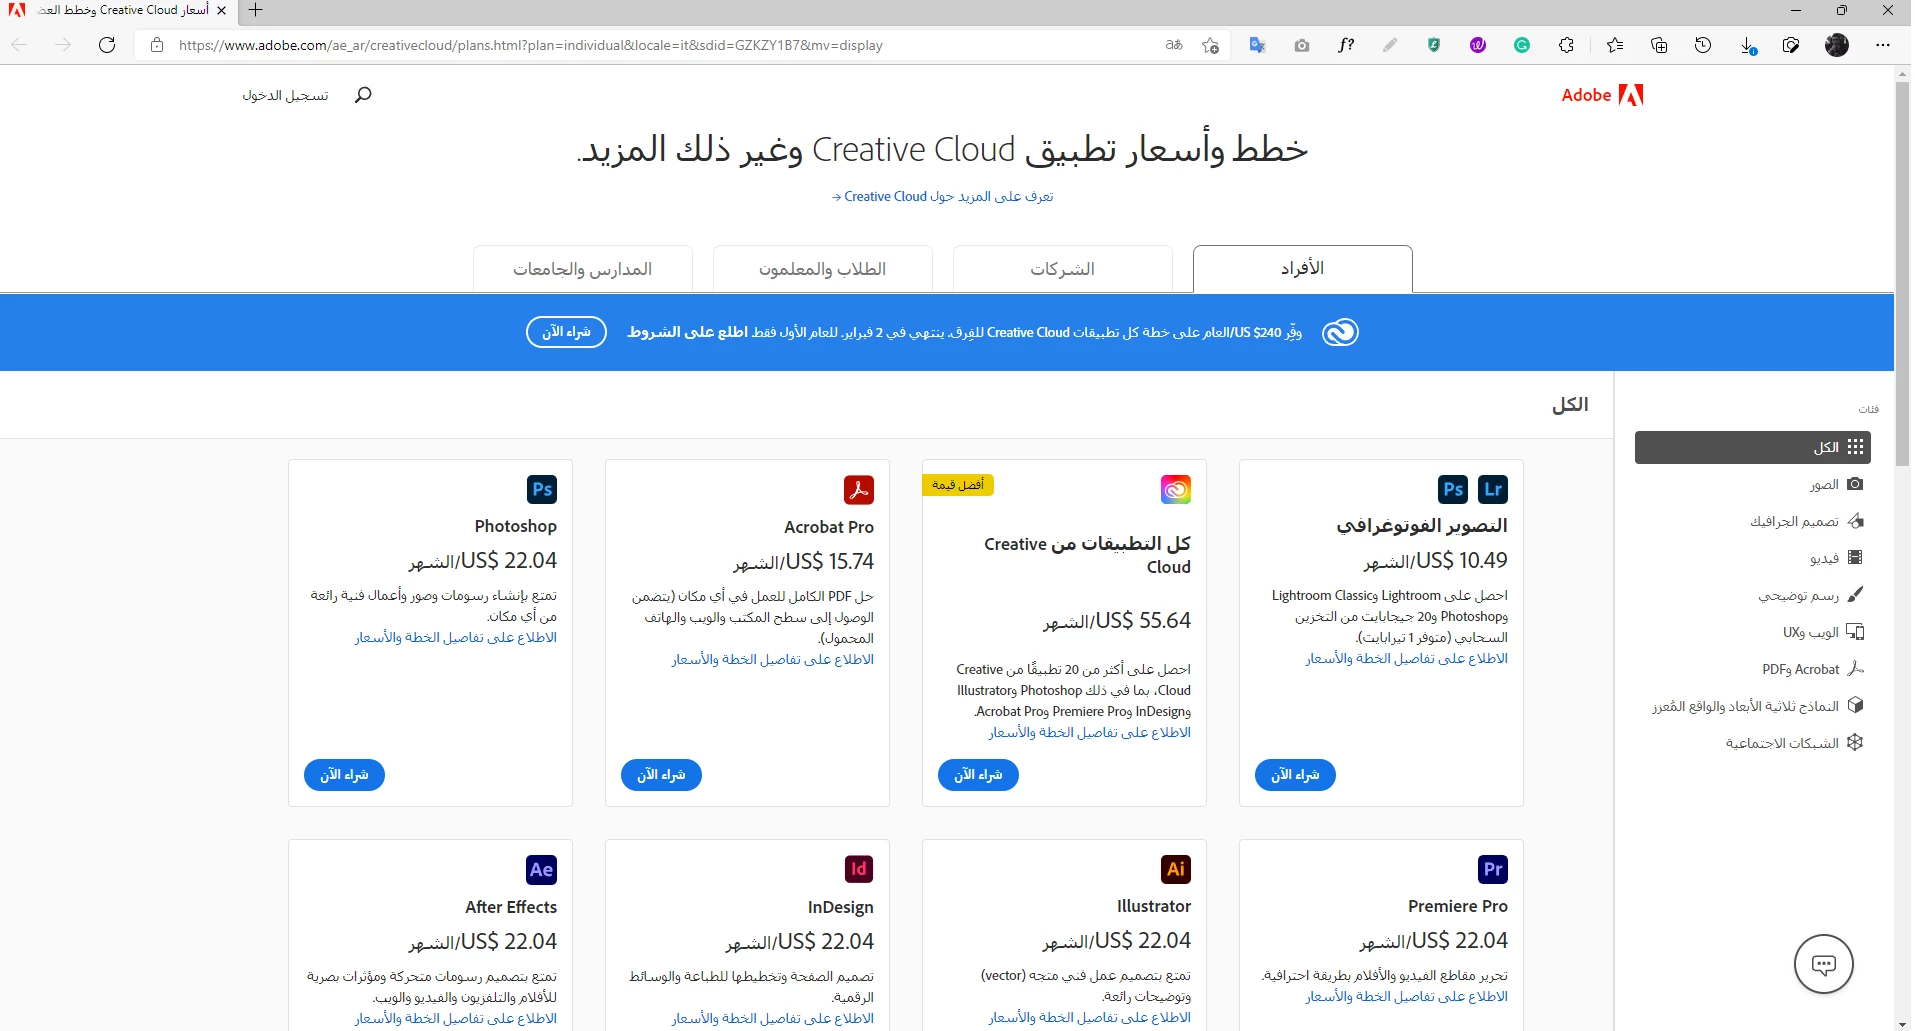This screenshot has width=1915, height=1031.
Task: Open the chat support bubble icon
Action: pyautogui.click(x=1824, y=965)
